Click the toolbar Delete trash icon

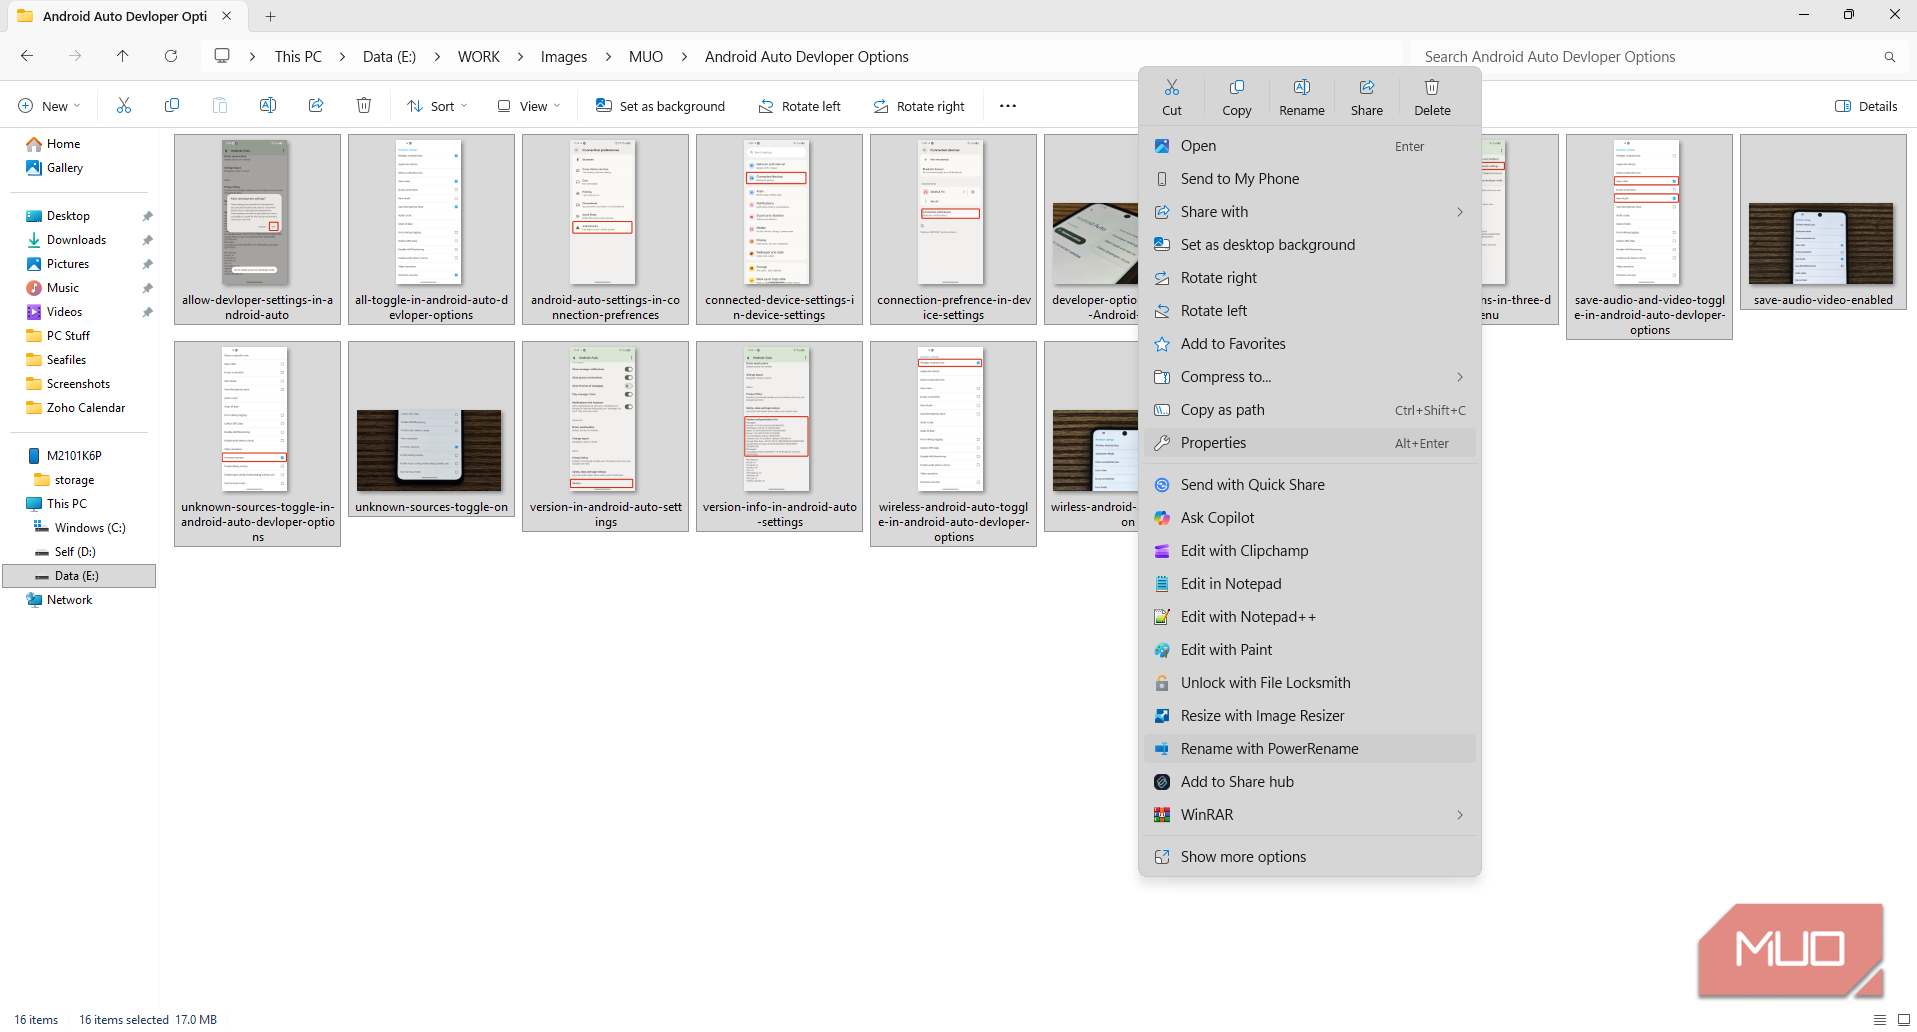(x=364, y=106)
